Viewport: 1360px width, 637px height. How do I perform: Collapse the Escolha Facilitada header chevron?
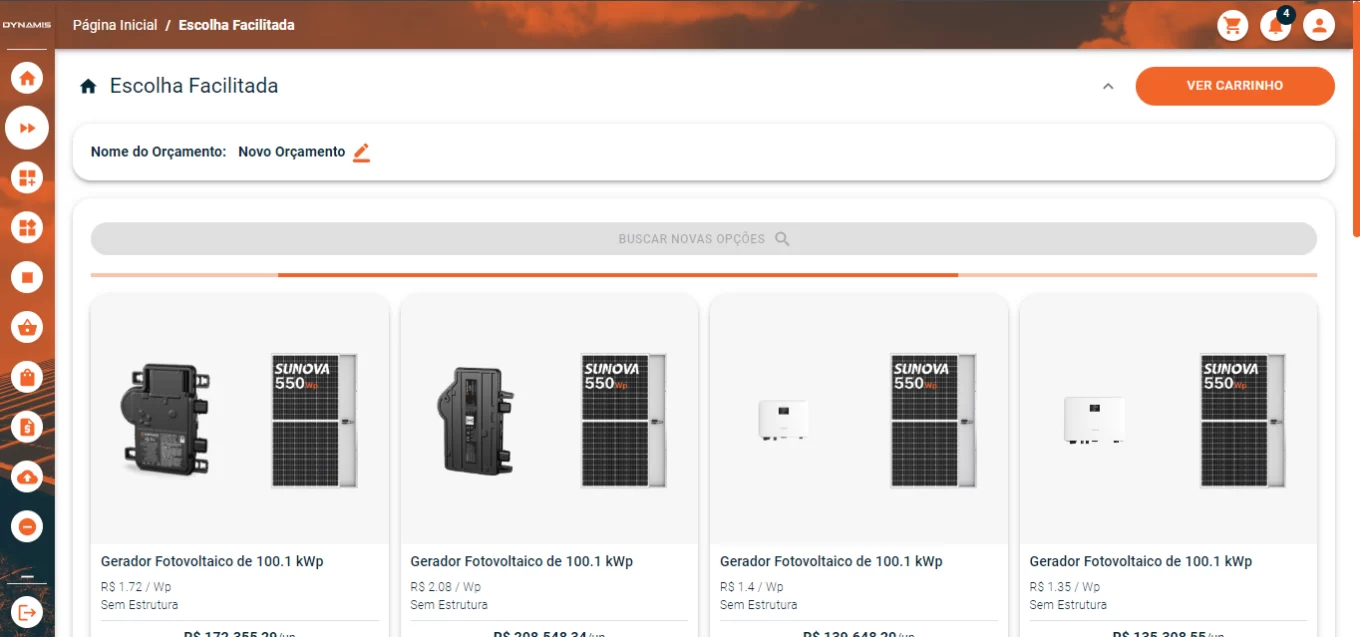pos(1108,86)
